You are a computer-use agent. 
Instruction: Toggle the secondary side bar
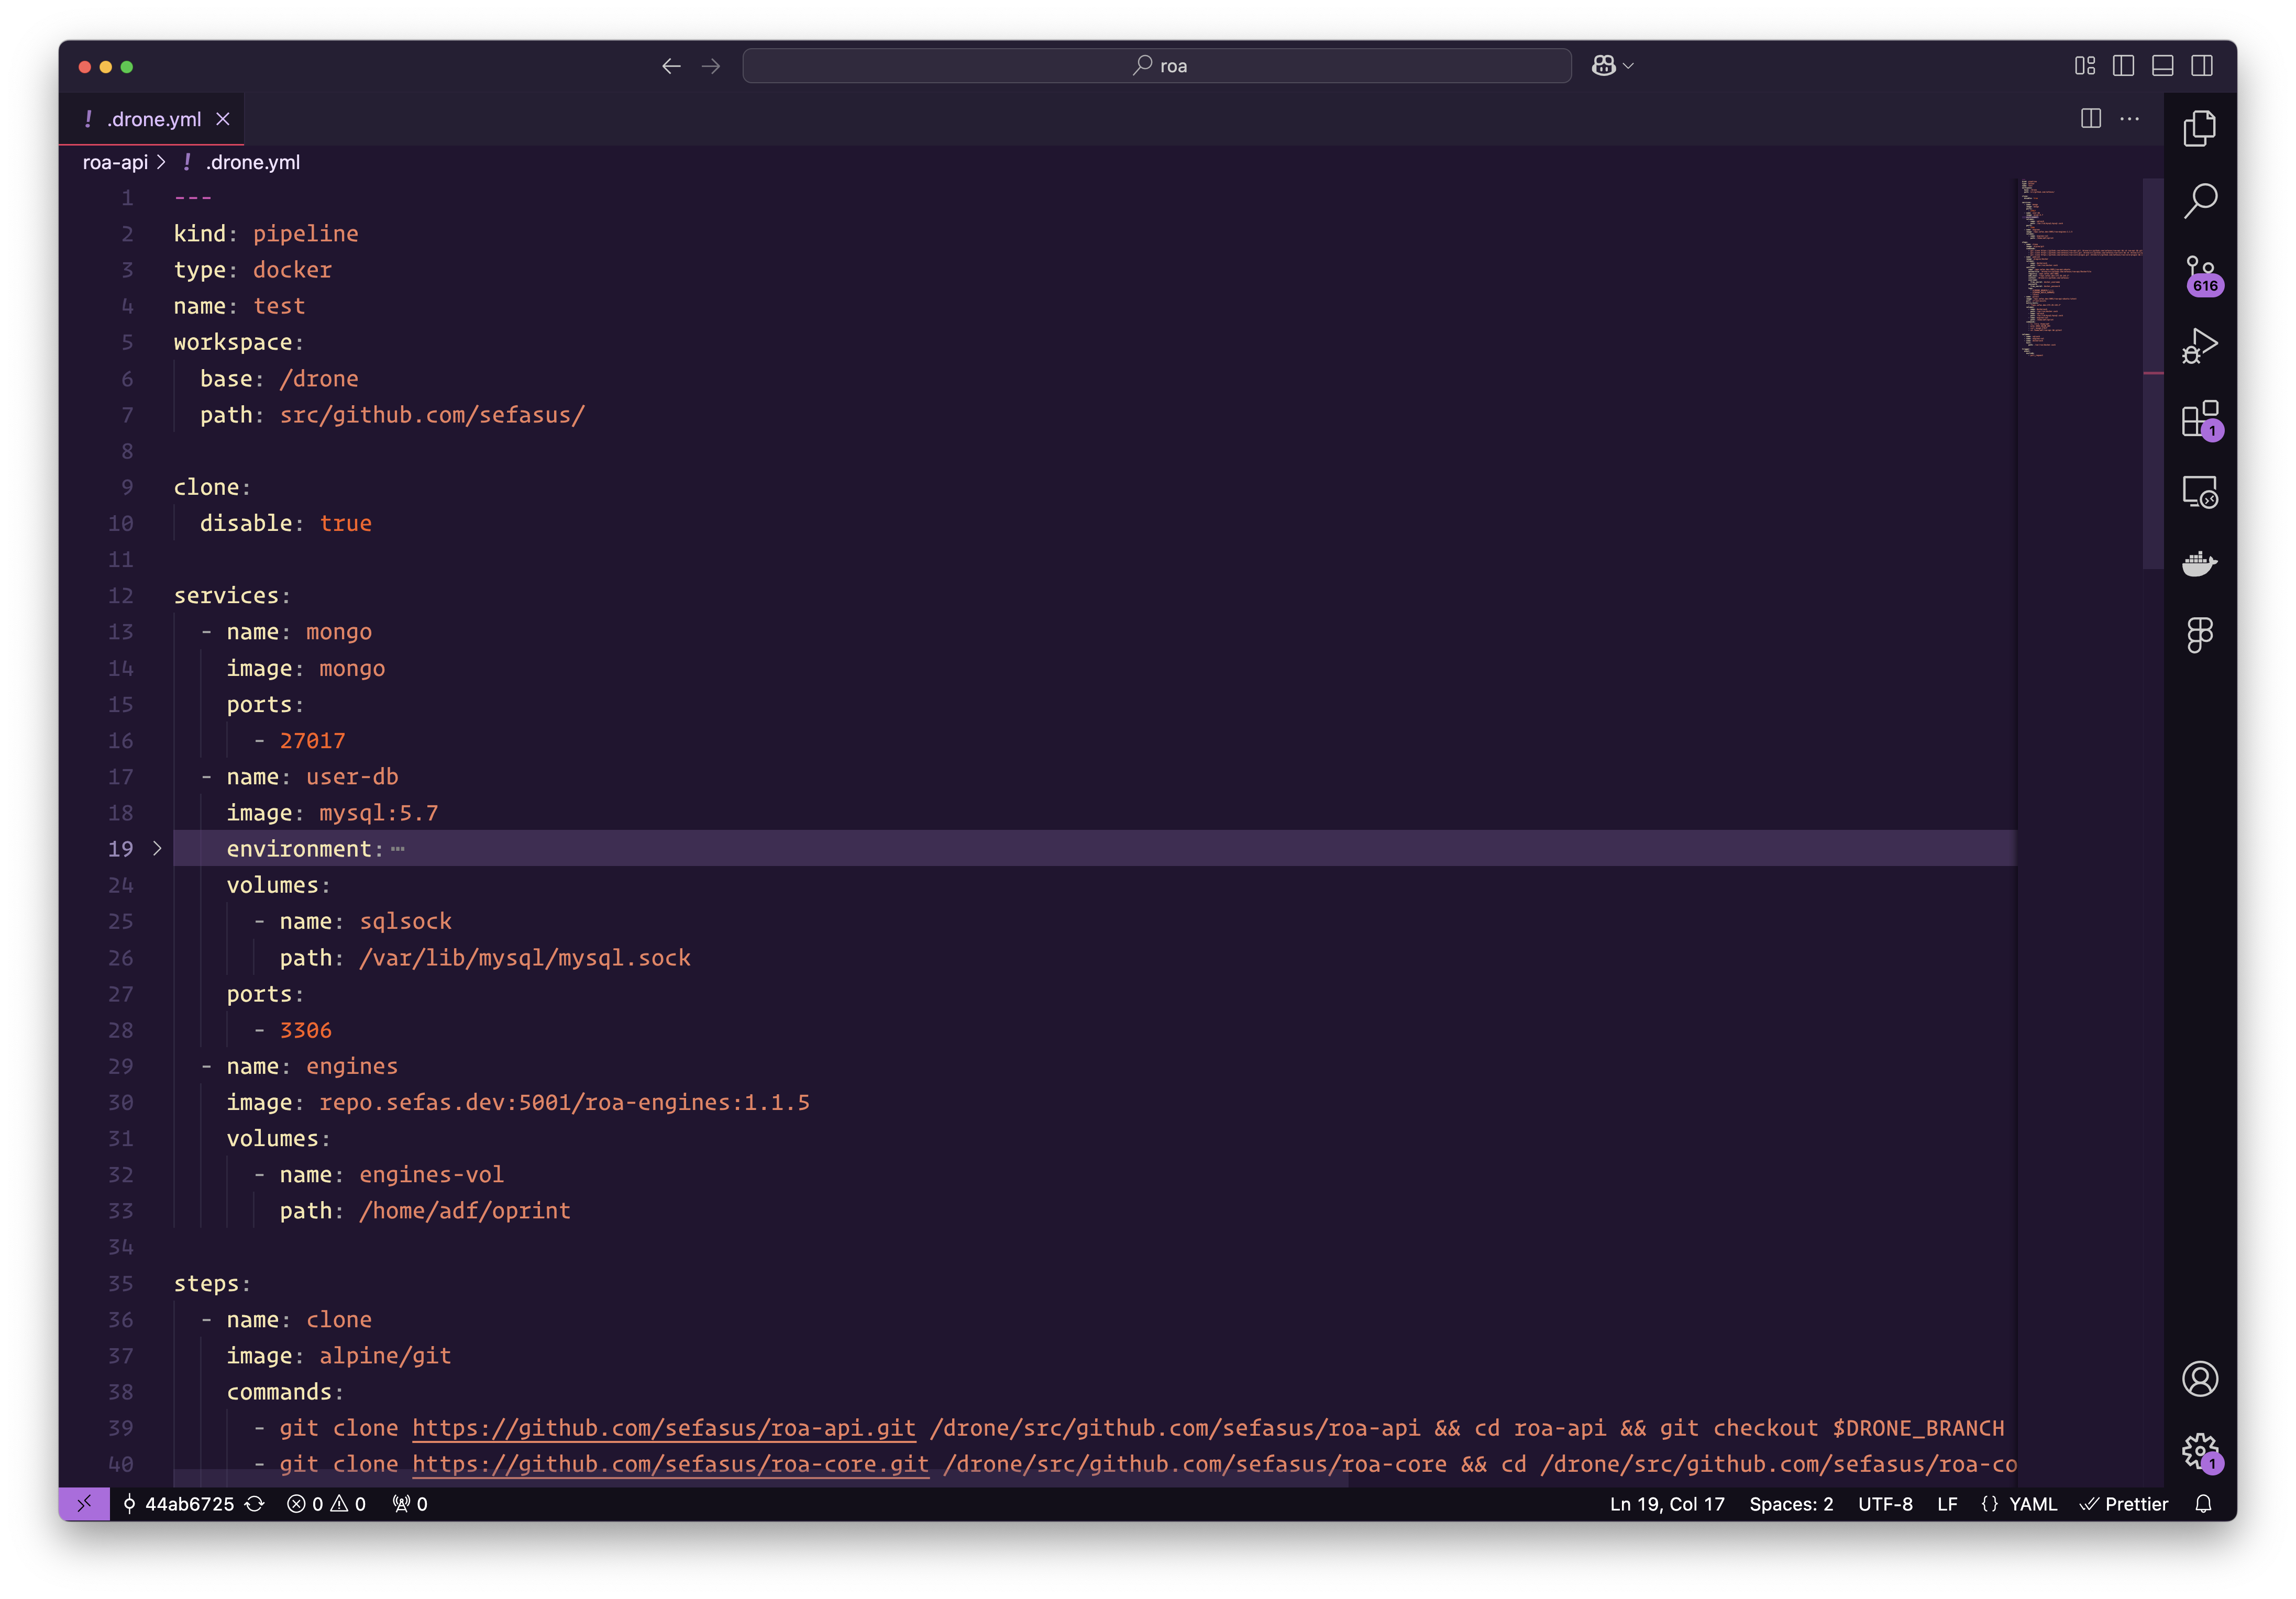click(2201, 66)
